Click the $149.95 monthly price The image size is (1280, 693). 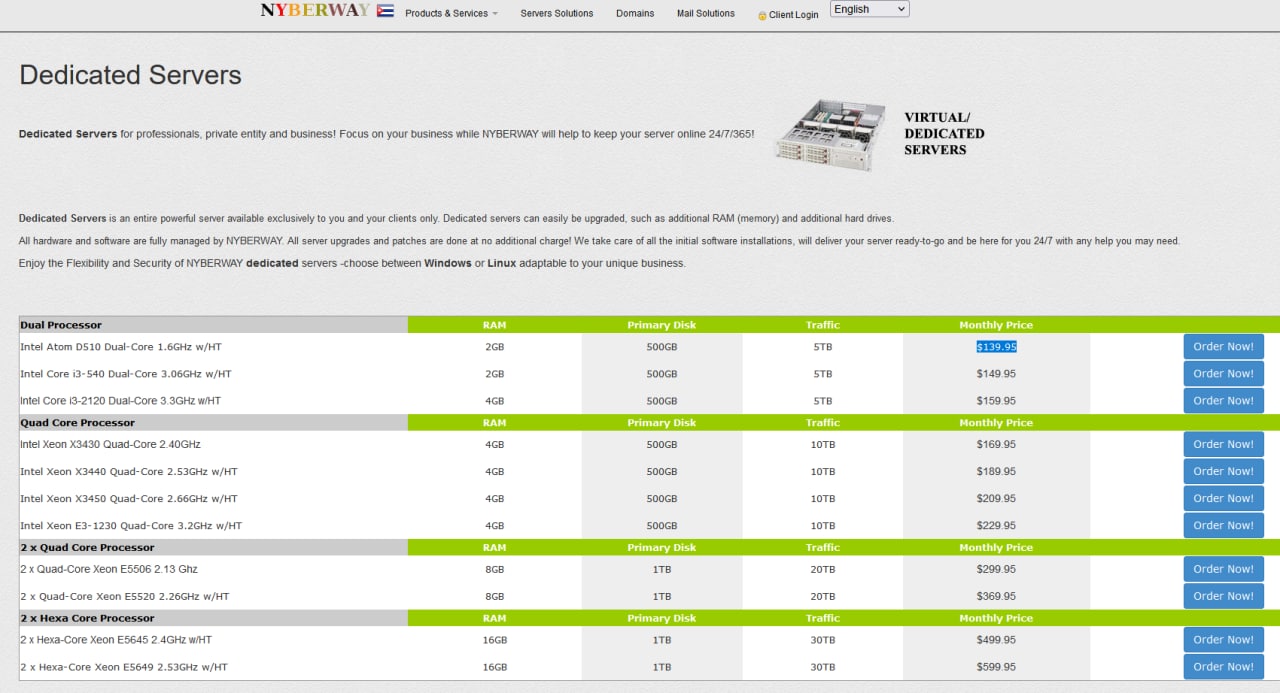pyautogui.click(x=996, y=374)
